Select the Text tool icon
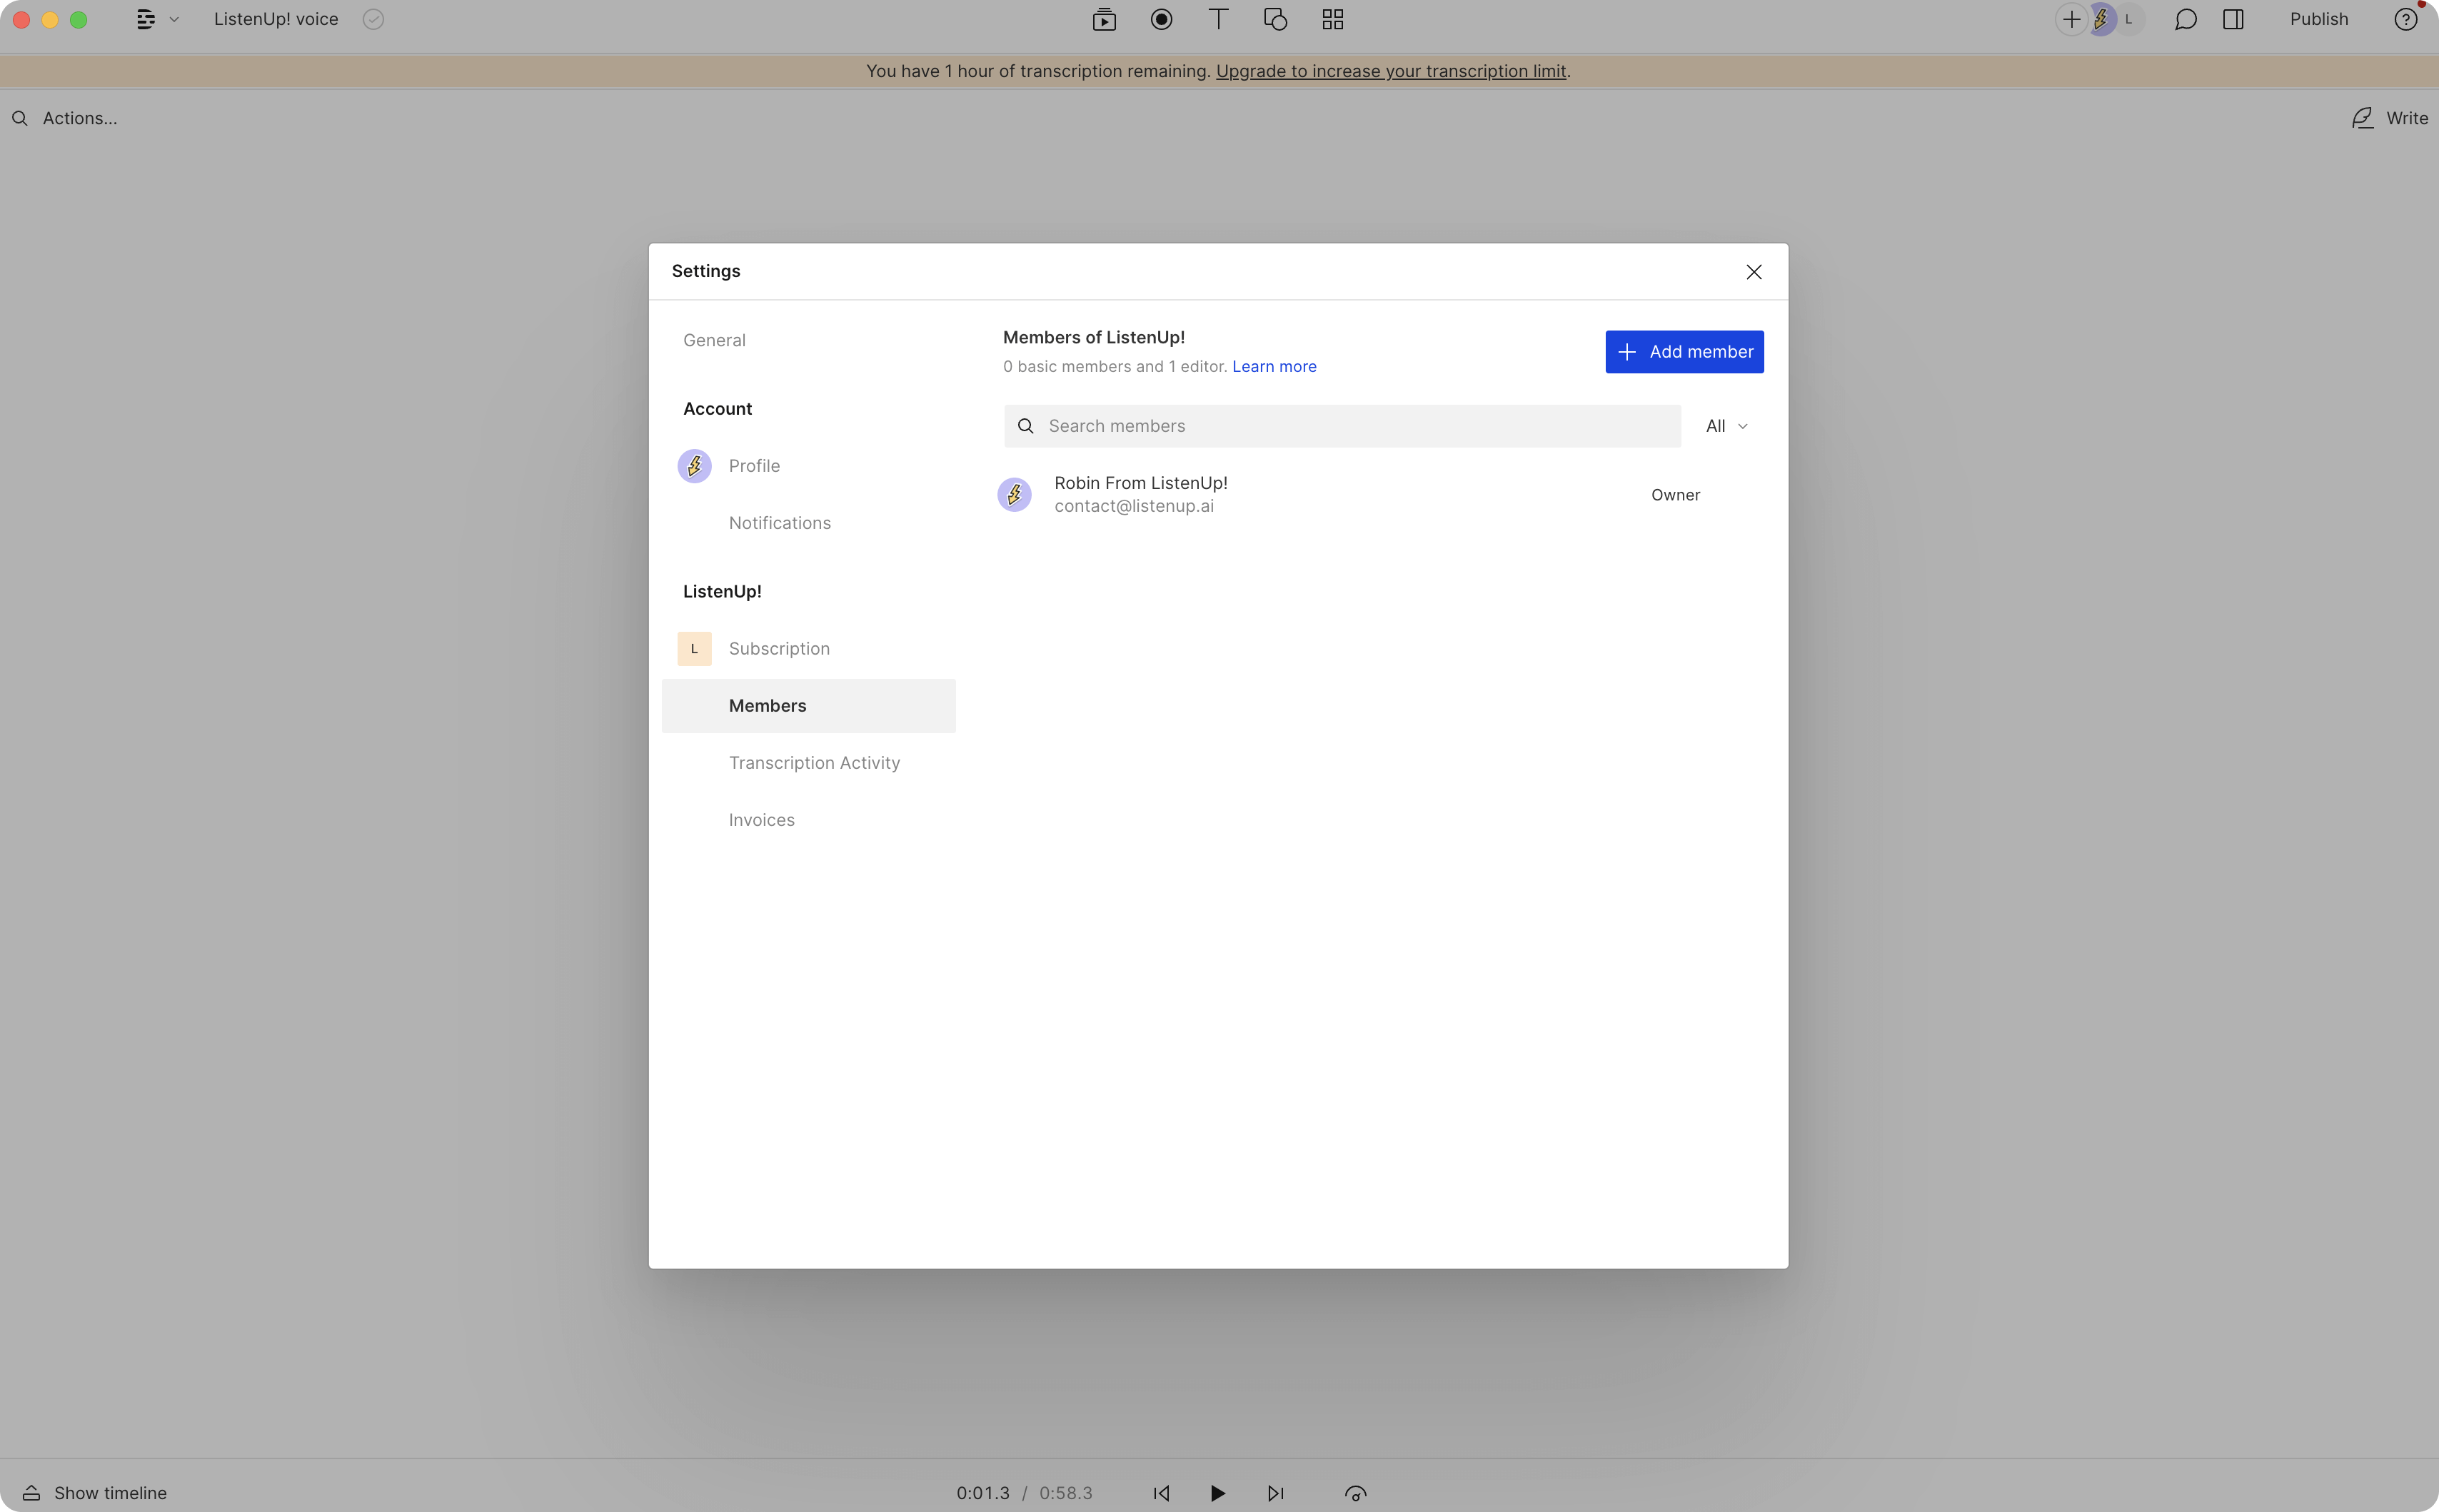 pos(1218,19)
